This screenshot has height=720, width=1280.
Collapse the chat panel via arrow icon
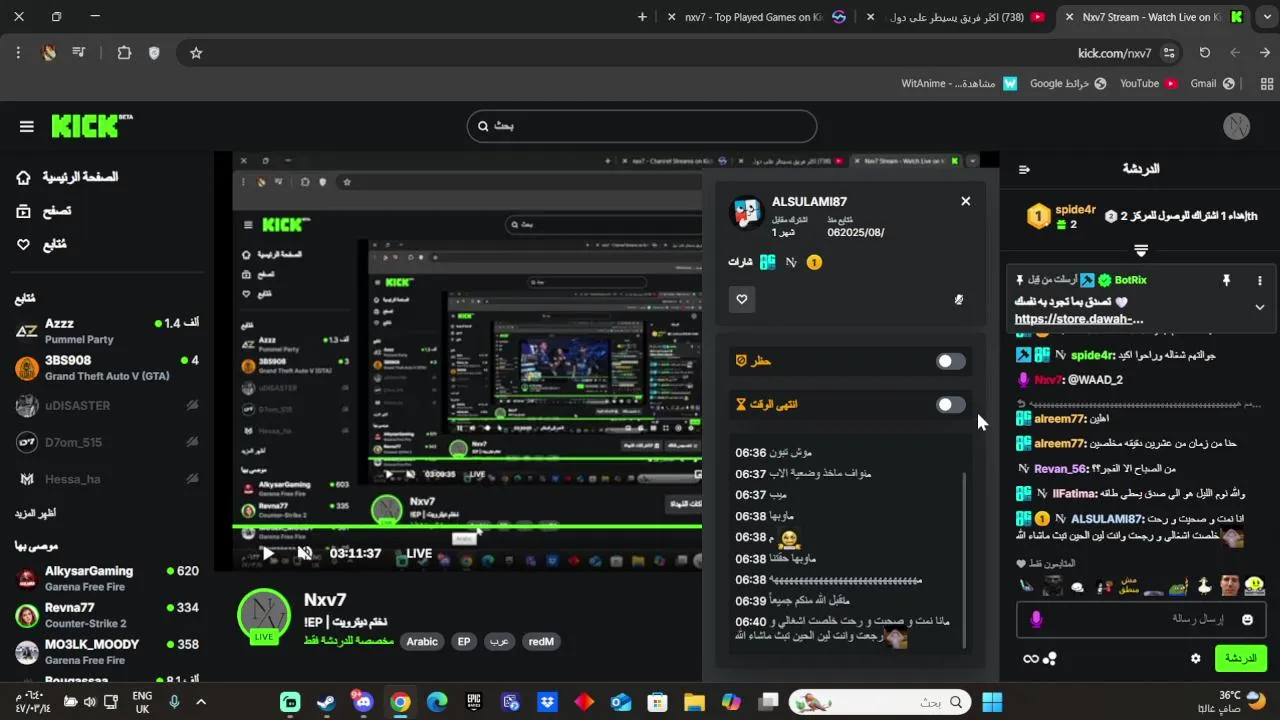click(1024, 169)
